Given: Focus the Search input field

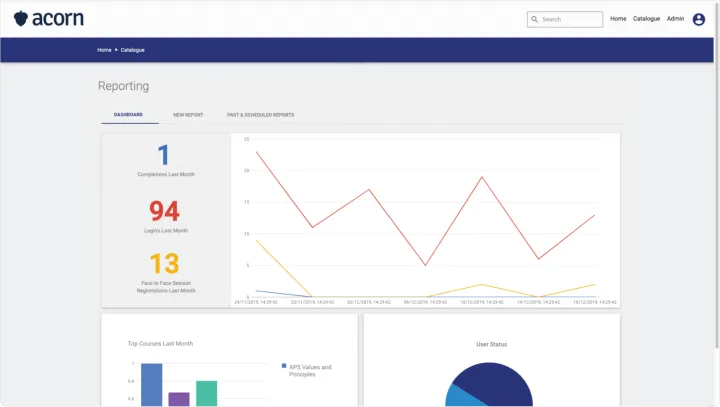Looking at the screenshot, I should [x=565, y=19].
